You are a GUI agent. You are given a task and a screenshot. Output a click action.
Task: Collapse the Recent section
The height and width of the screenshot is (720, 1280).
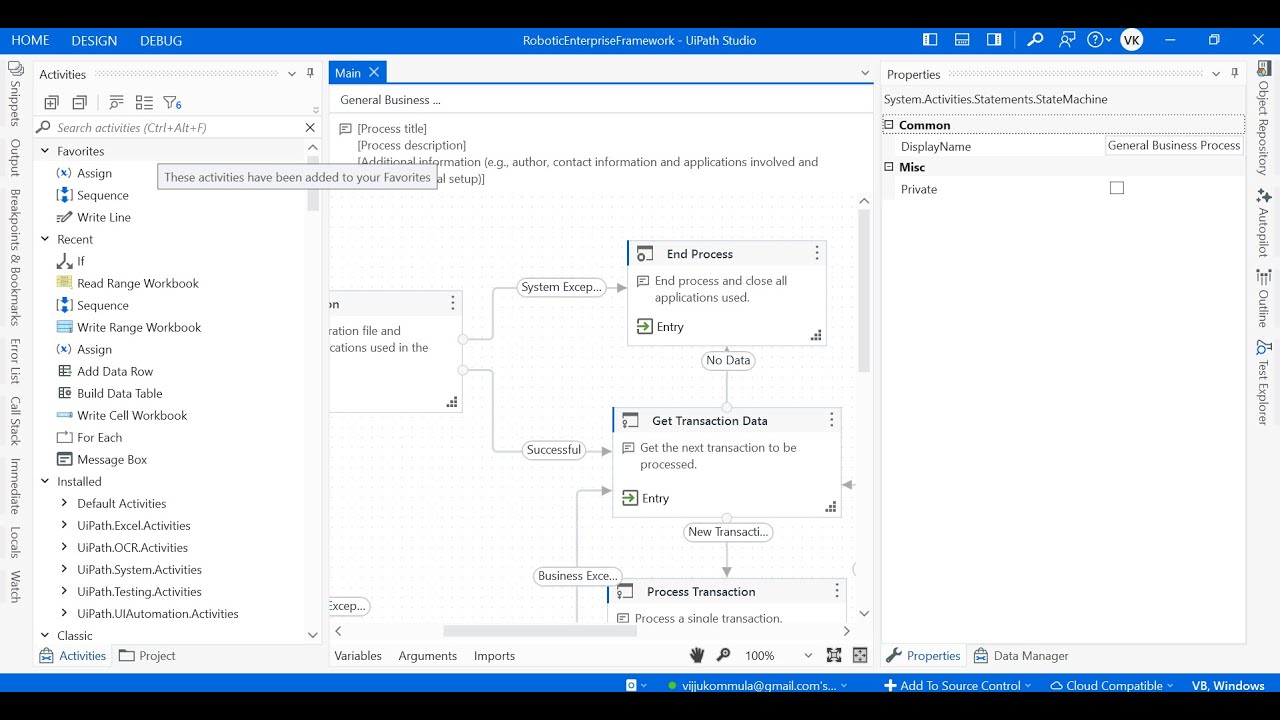point(45,239)
